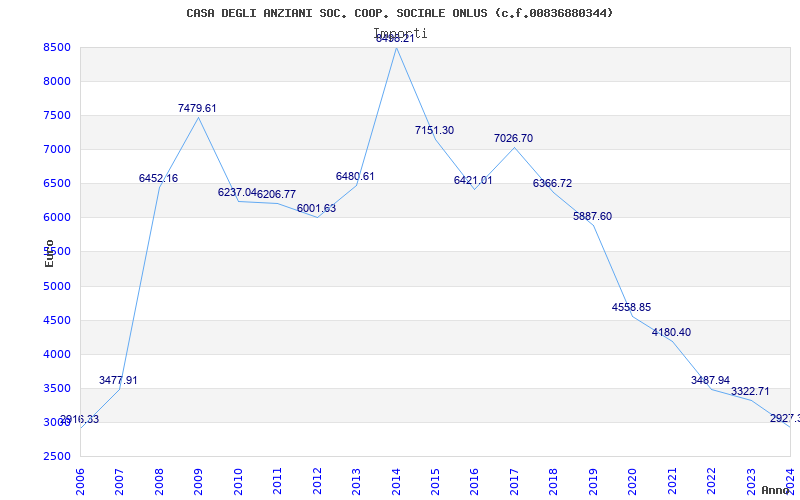Viewport: 800px width, 500px height.
Task: Click the 8500 y-axis tick label
Action: click(57, 47)
